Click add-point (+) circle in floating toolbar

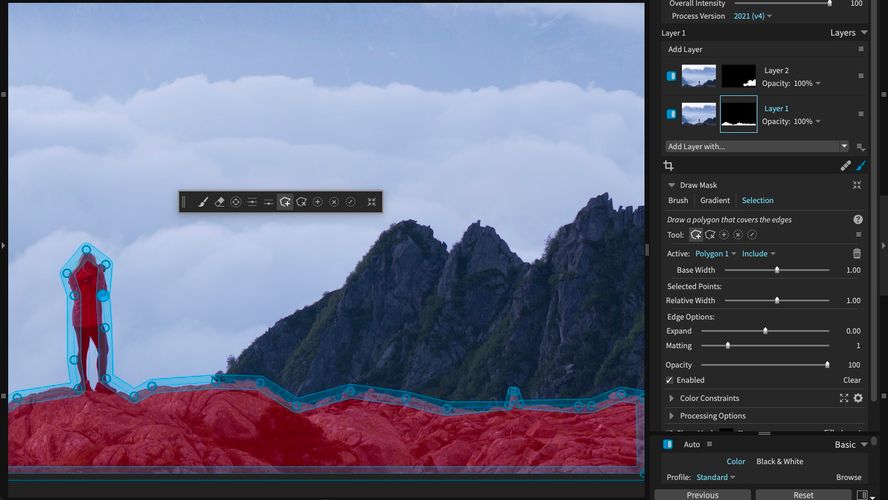click(318, 202)
